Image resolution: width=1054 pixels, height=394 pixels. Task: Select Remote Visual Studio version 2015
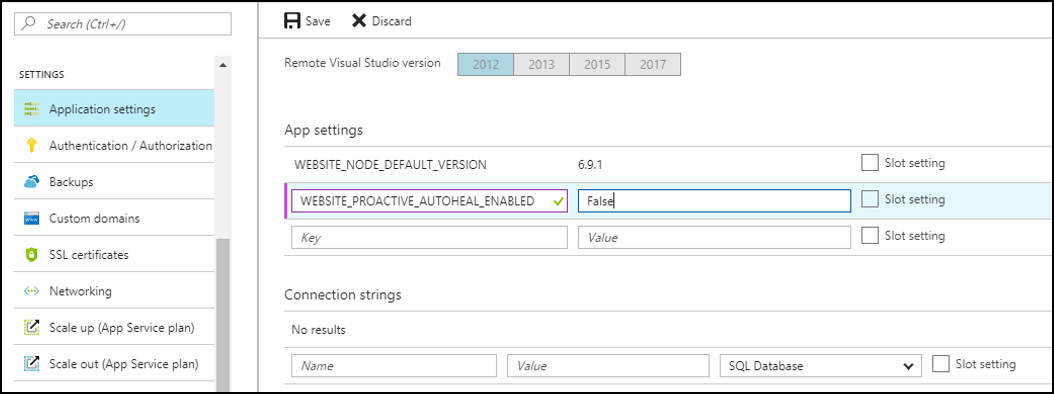click(x=597, y=65)
